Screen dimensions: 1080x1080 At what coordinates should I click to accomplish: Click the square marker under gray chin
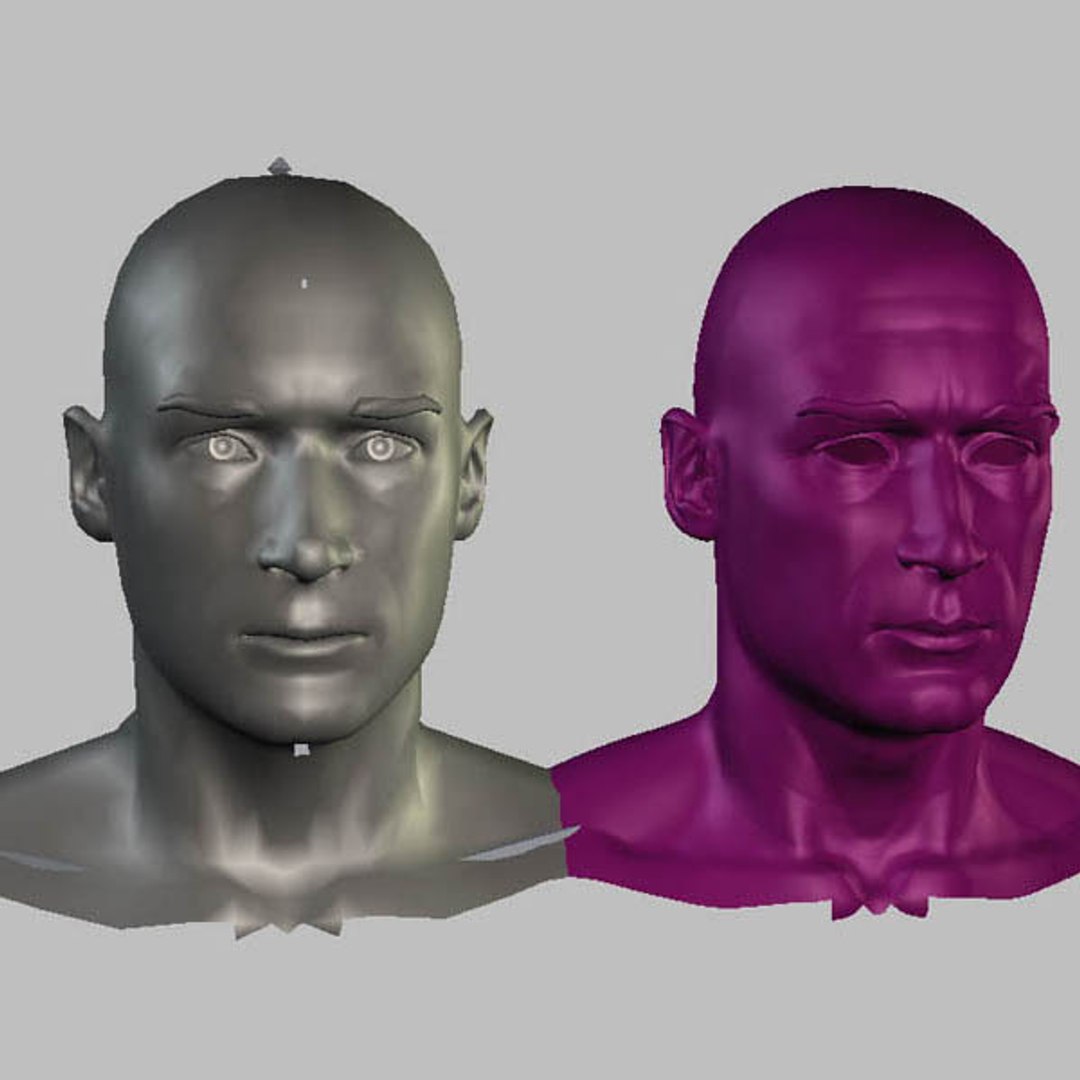(x=301, y=749)
